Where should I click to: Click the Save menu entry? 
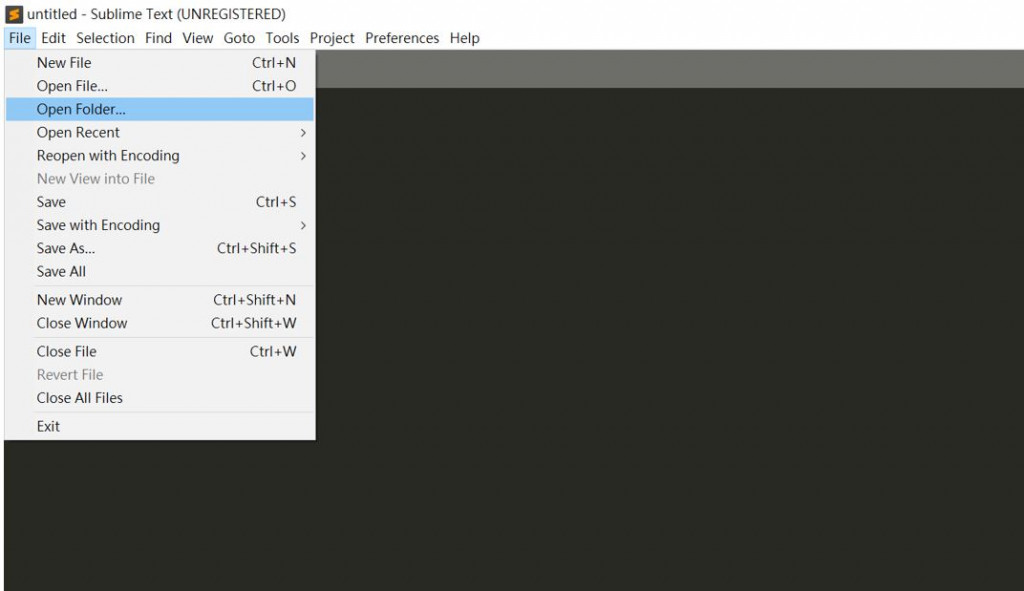pos(159,202)
